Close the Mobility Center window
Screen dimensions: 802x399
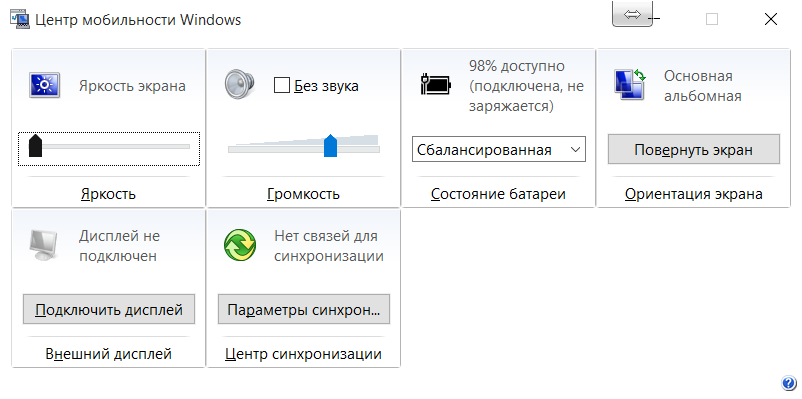pyautogui.click(x=771, y=19)
